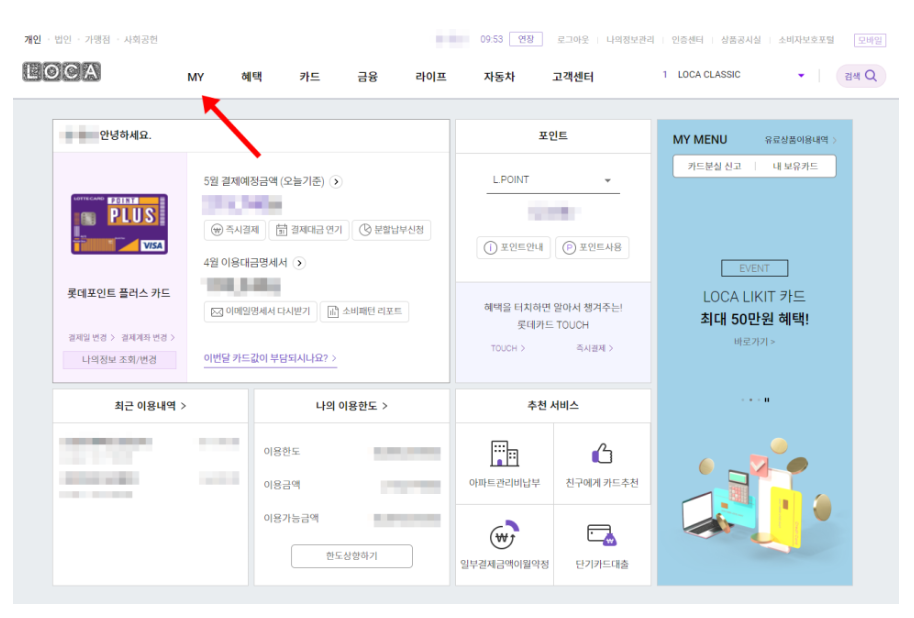Click the 즉시결제 button
The image size is (914, 618).
point(235,230)
